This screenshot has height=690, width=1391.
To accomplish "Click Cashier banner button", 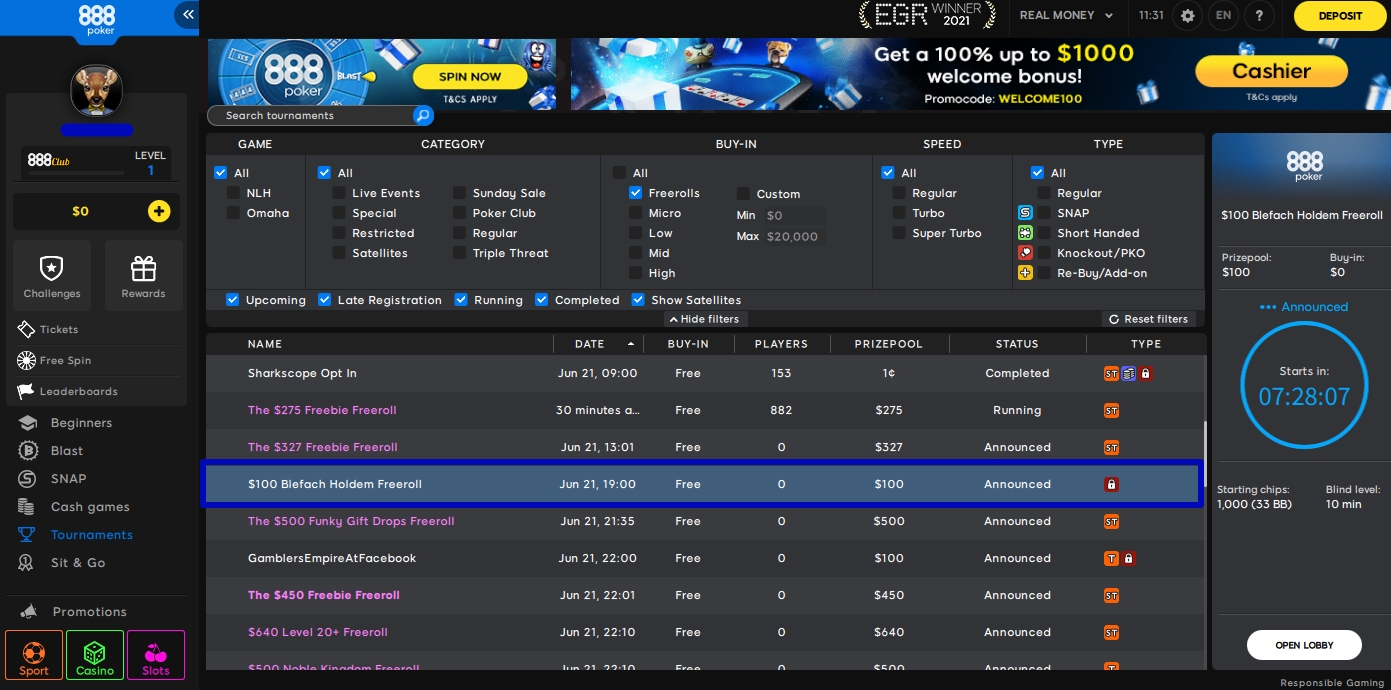I will pos(1271,71).
